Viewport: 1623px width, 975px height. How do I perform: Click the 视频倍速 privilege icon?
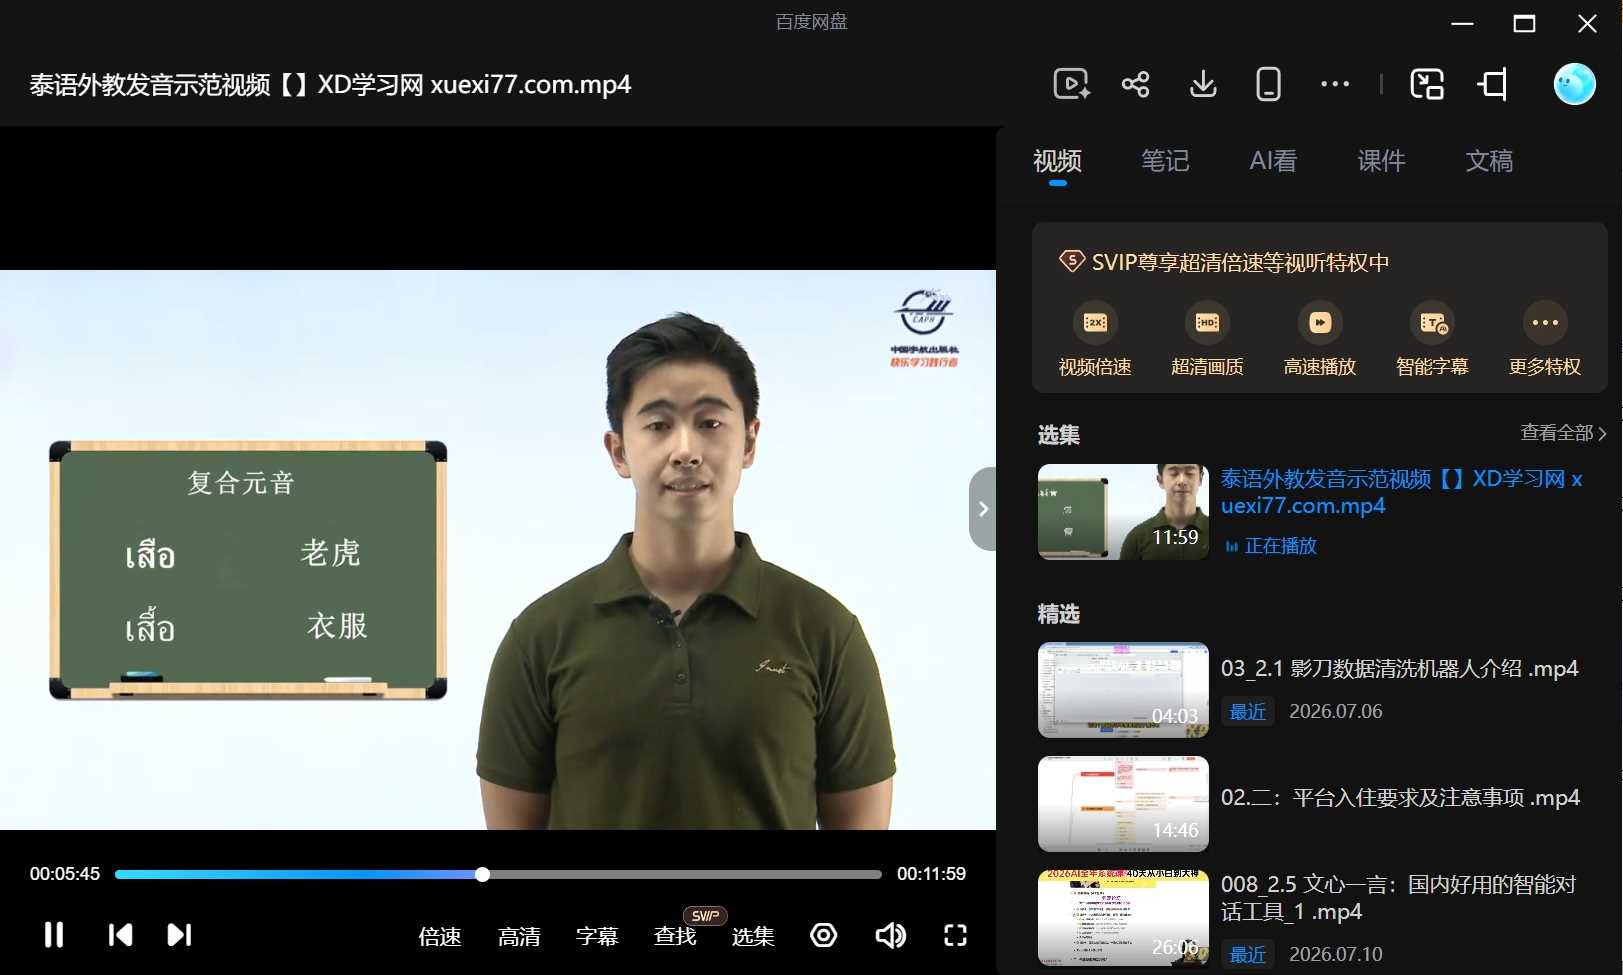tap(1095, 322)
